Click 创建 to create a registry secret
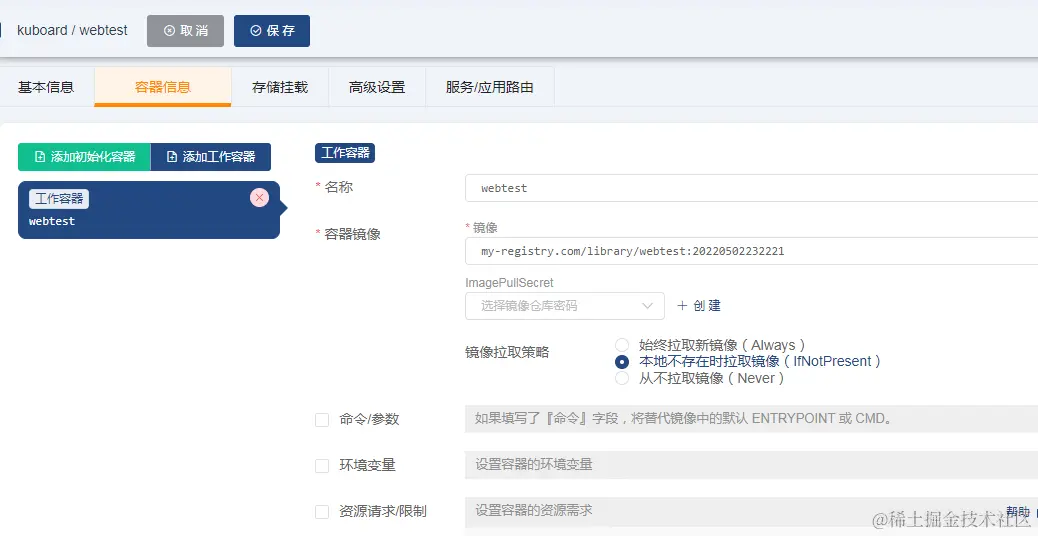 point(699,306)
